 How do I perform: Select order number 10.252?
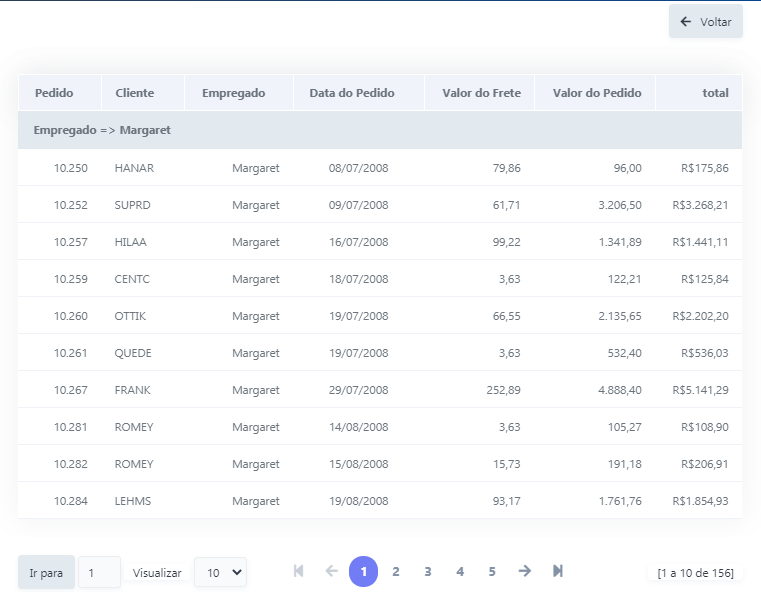(x=70, y=205)
